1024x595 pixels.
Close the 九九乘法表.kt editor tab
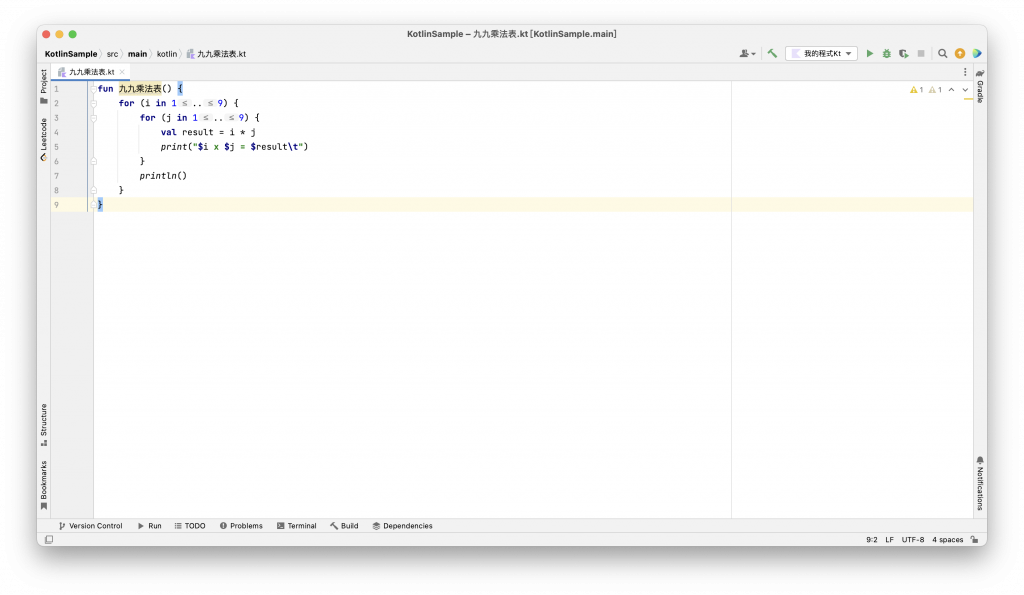[122, 72]
